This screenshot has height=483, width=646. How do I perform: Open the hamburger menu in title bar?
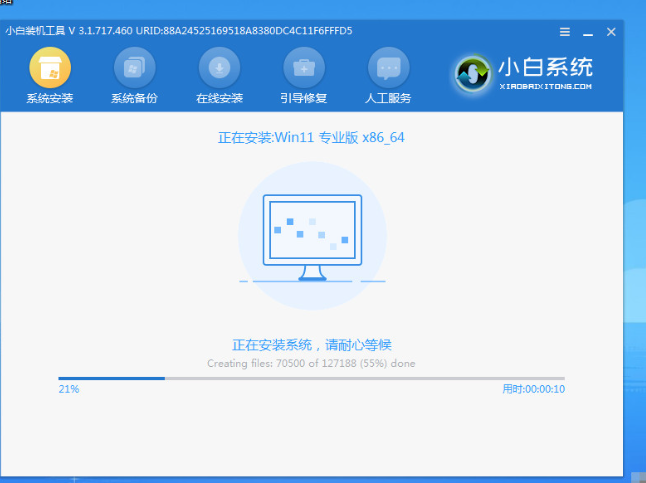(565, 32)
